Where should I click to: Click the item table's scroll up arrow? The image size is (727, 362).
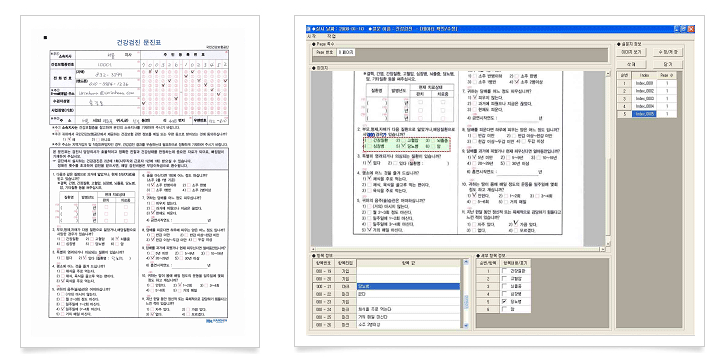click(466, 262)
